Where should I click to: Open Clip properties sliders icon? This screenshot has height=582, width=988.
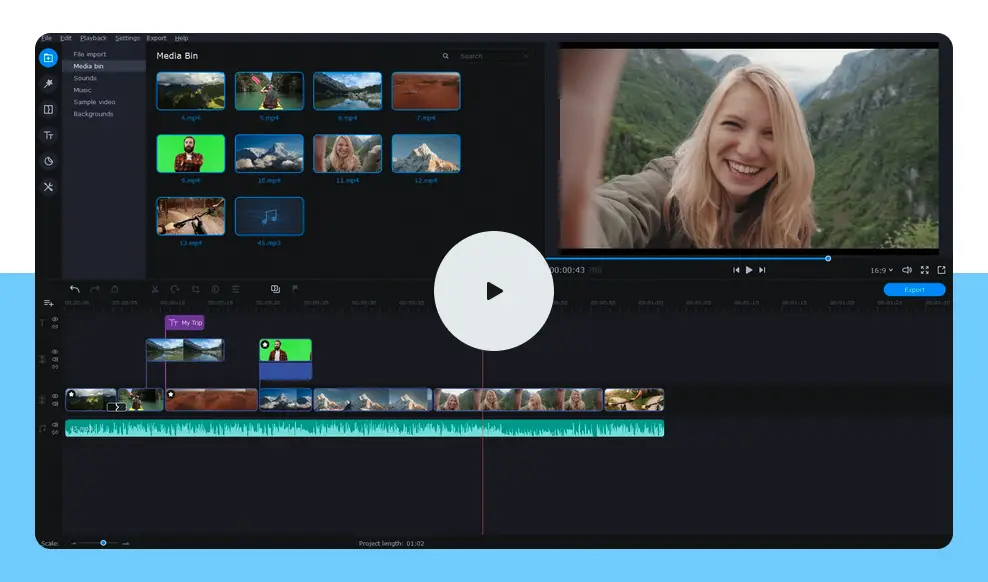[236, 289]
